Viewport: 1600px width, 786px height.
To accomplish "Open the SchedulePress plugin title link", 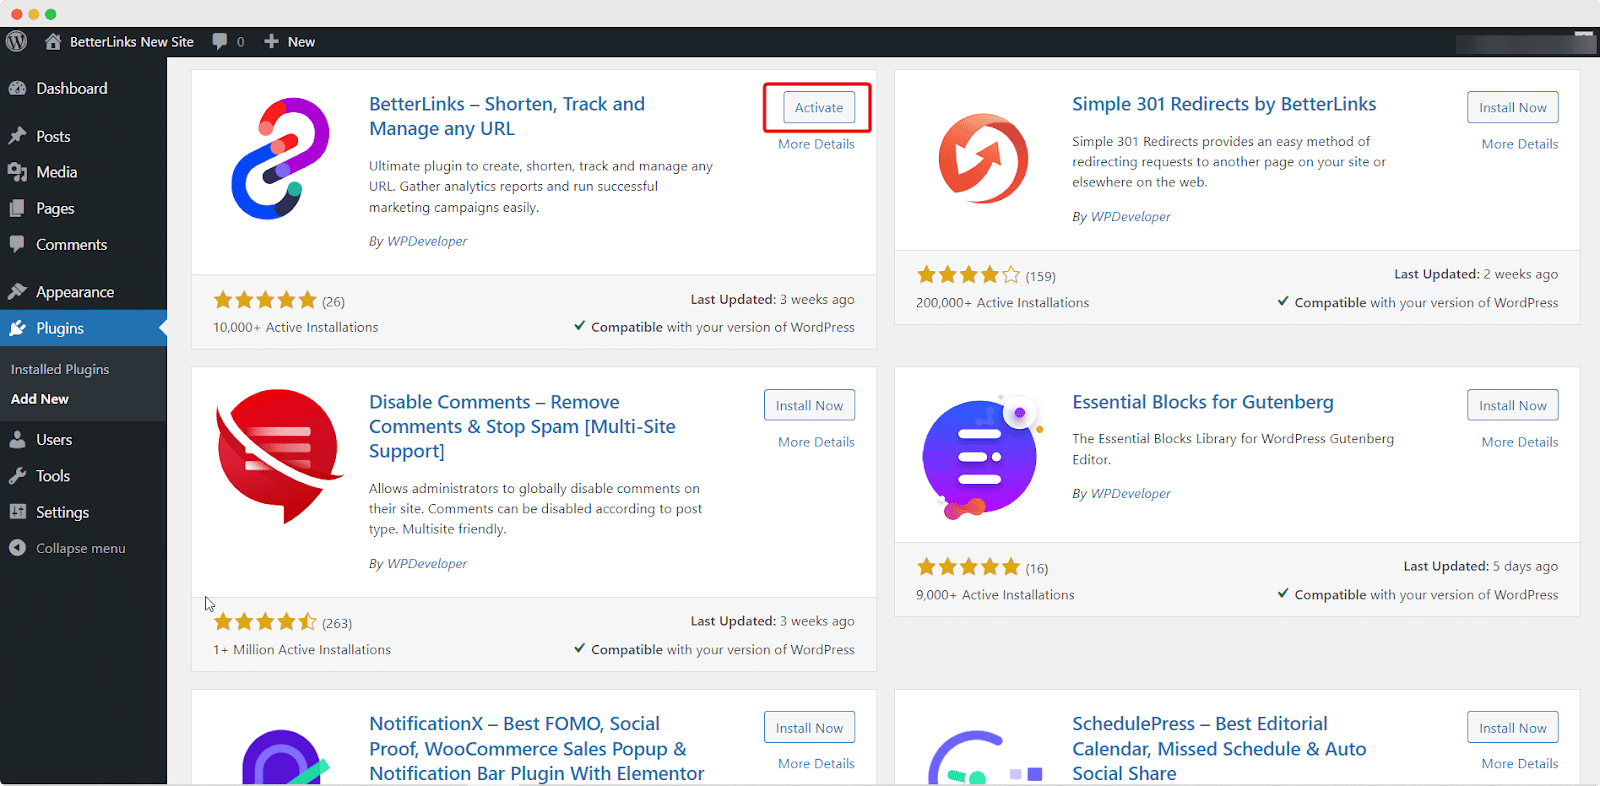I will click(x=1219, y=748).
